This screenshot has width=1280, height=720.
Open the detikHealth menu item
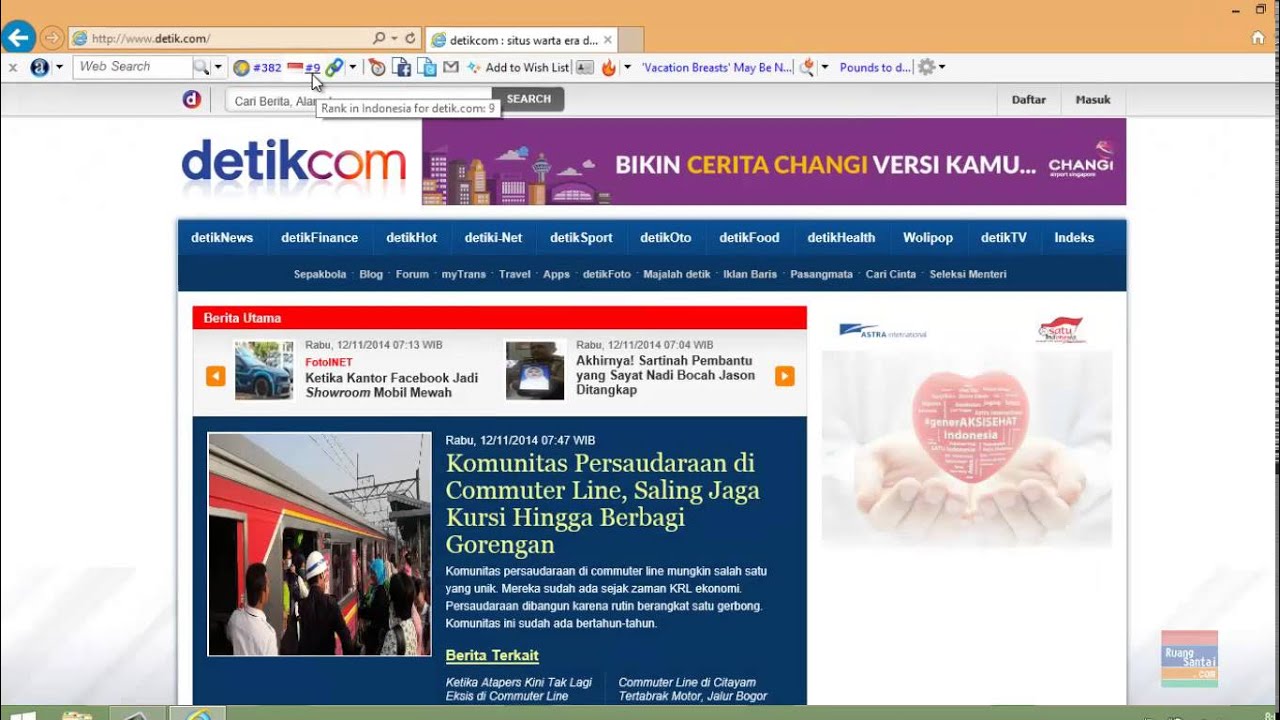[841, 238]
